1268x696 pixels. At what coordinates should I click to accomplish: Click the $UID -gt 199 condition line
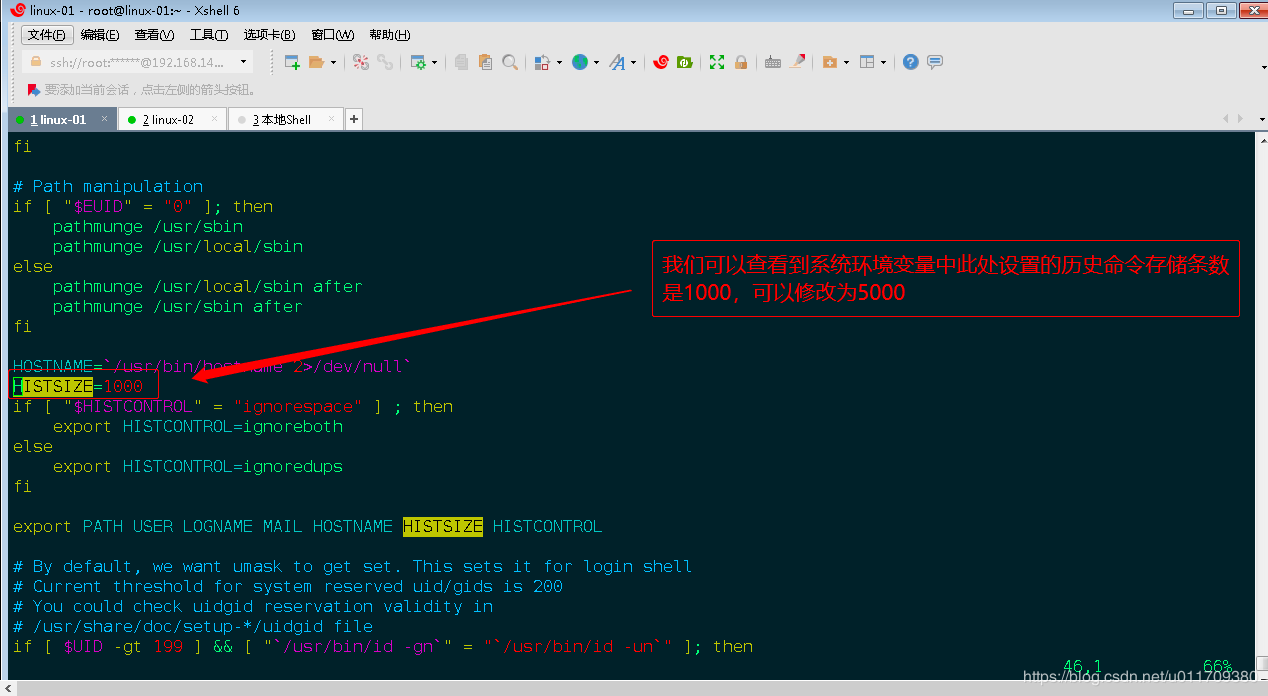pyautogui.click(x=383, y=646)
